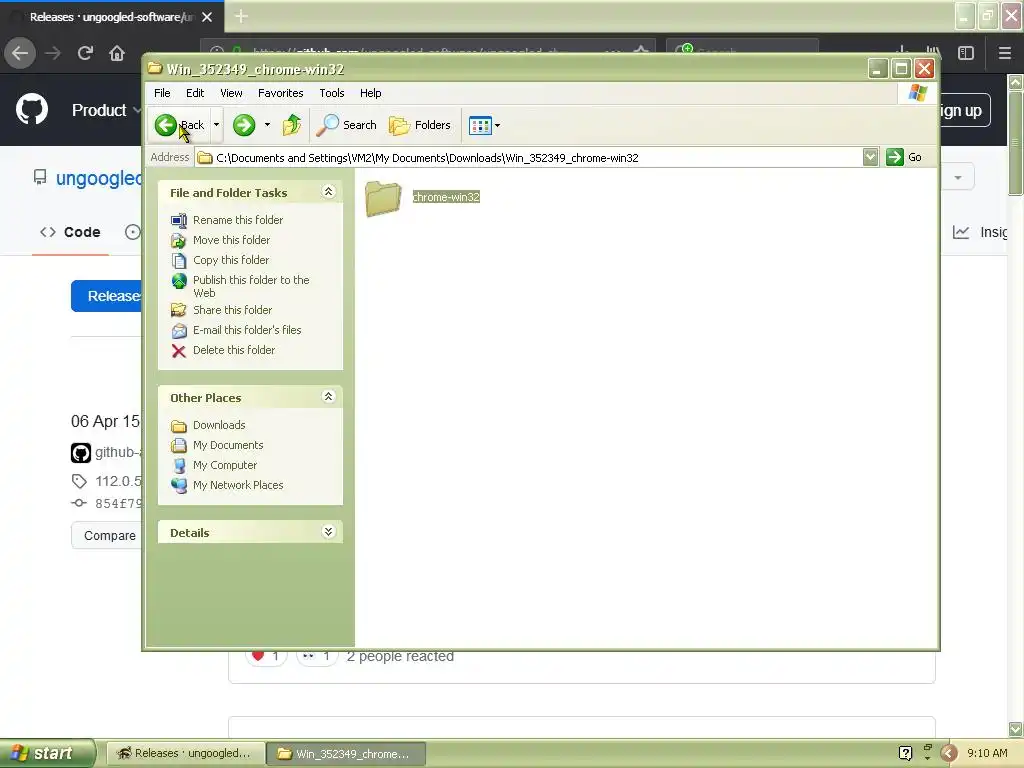Click the red X delete icon
The height and width of the screenshot is (768, 1024).
point(178,351)
